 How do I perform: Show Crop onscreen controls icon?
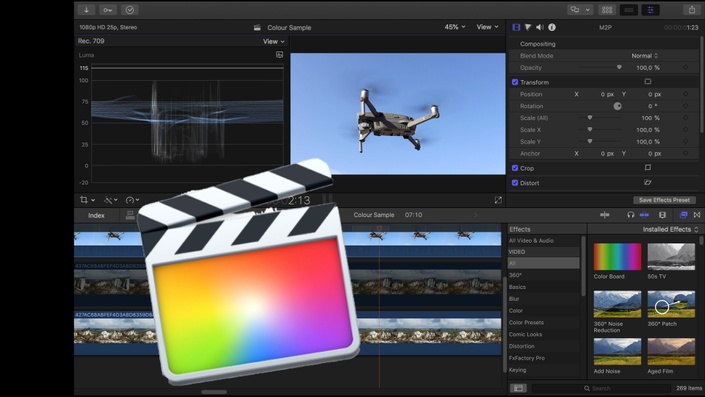(647, 168)
